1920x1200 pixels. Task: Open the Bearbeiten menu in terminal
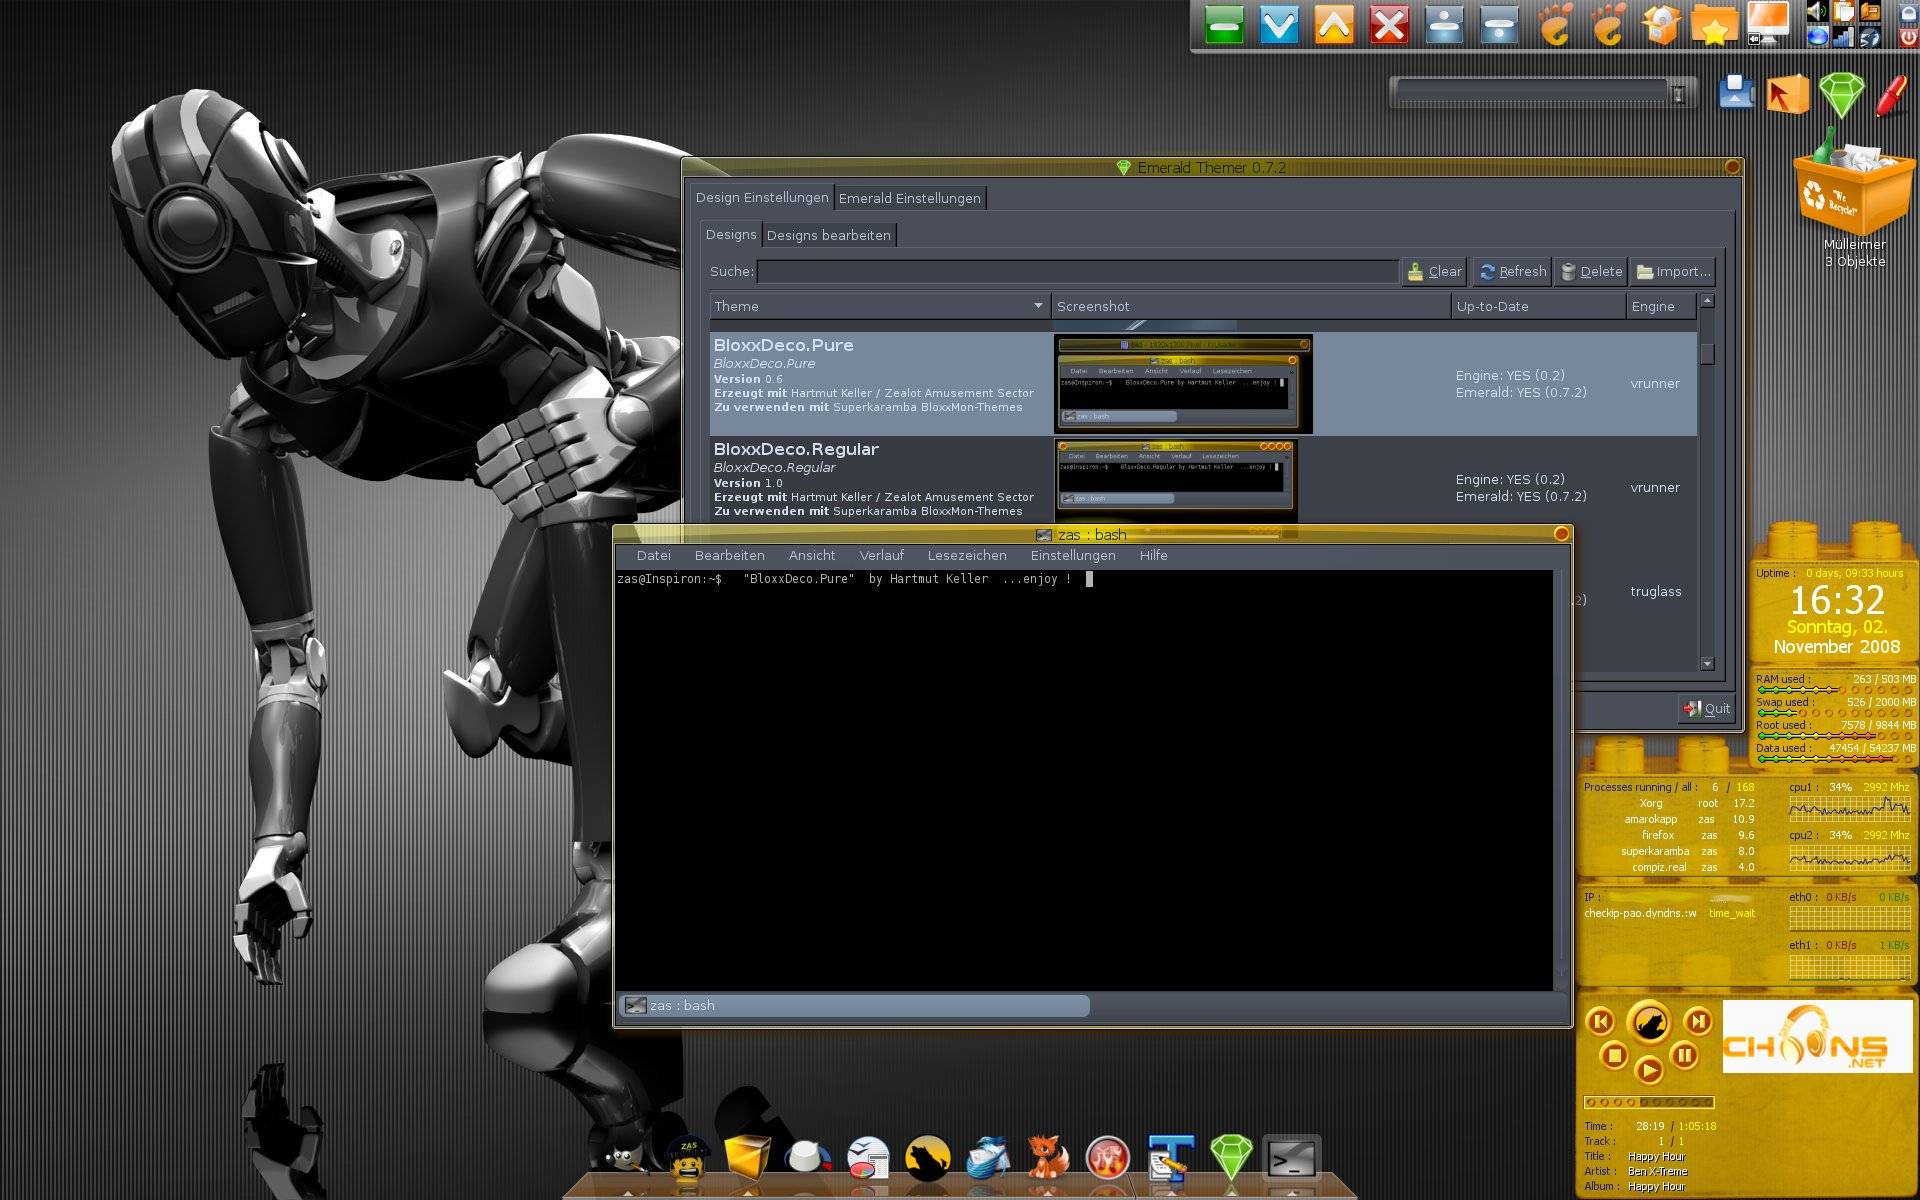point(729,555)
